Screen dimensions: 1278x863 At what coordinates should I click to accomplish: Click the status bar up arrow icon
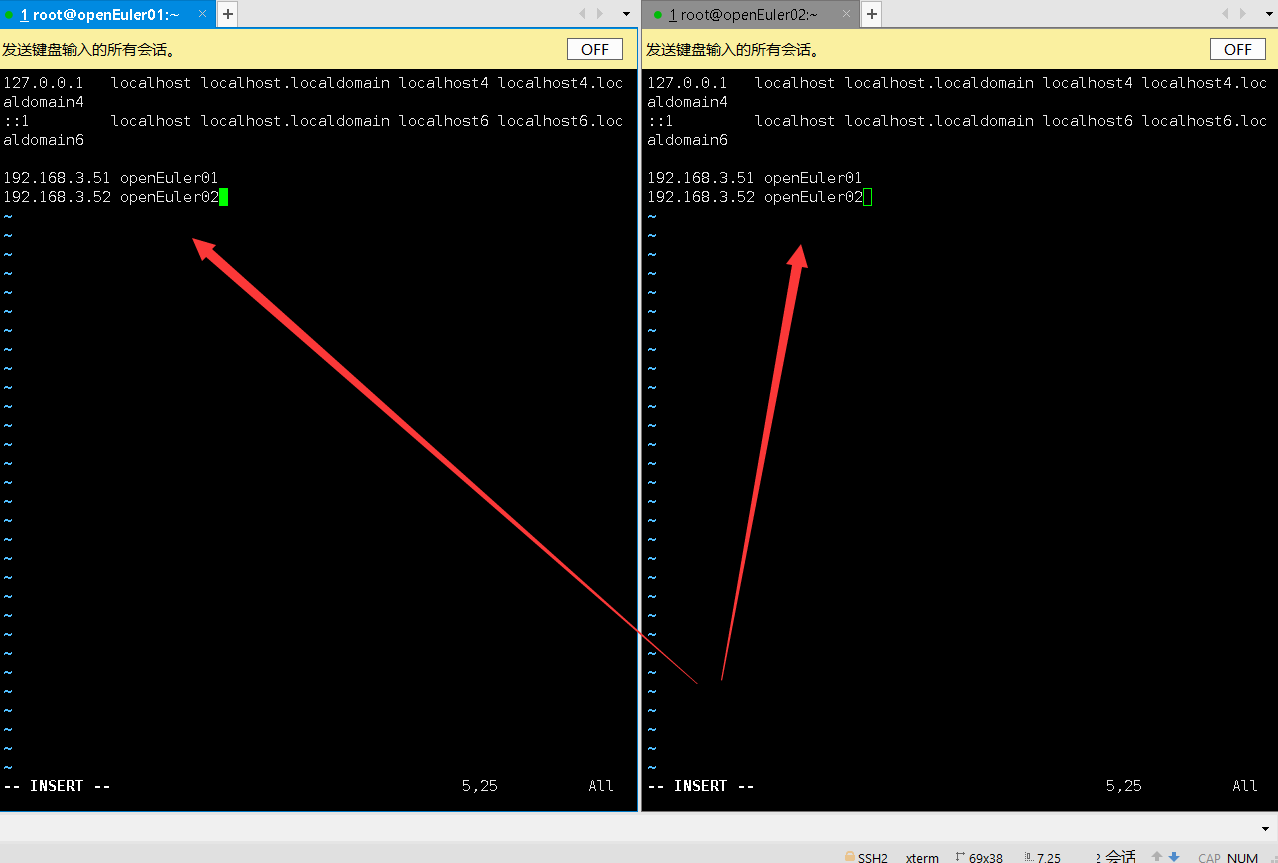click(x=1157, y=858)
